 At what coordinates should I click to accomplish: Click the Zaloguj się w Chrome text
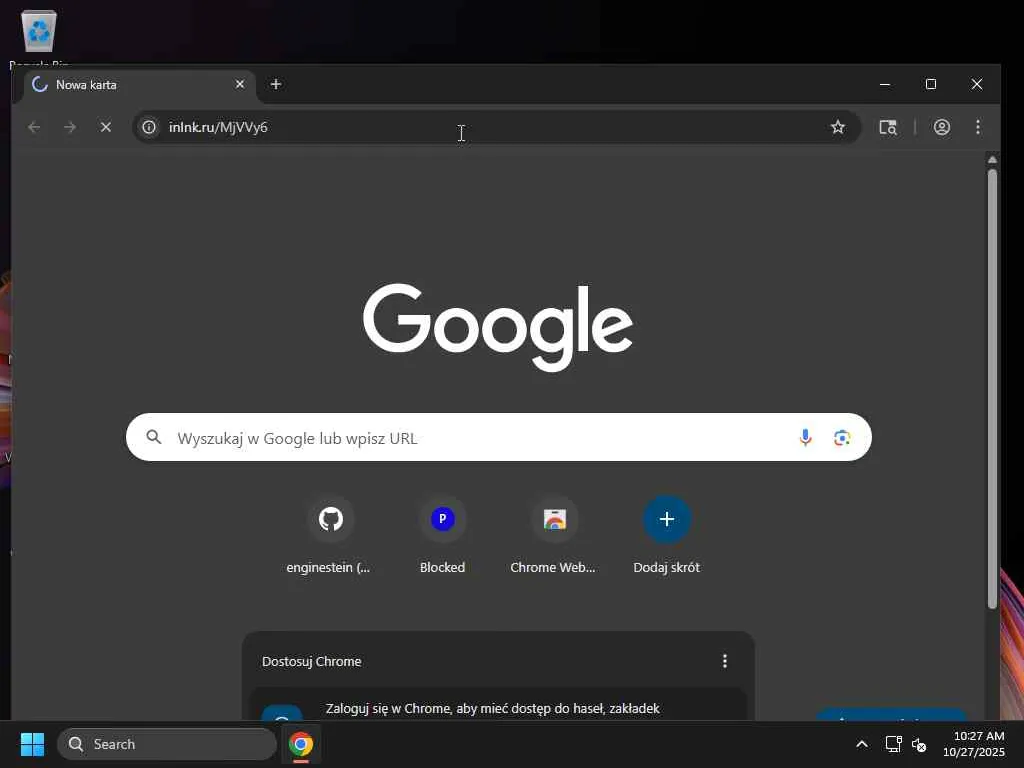492,709
